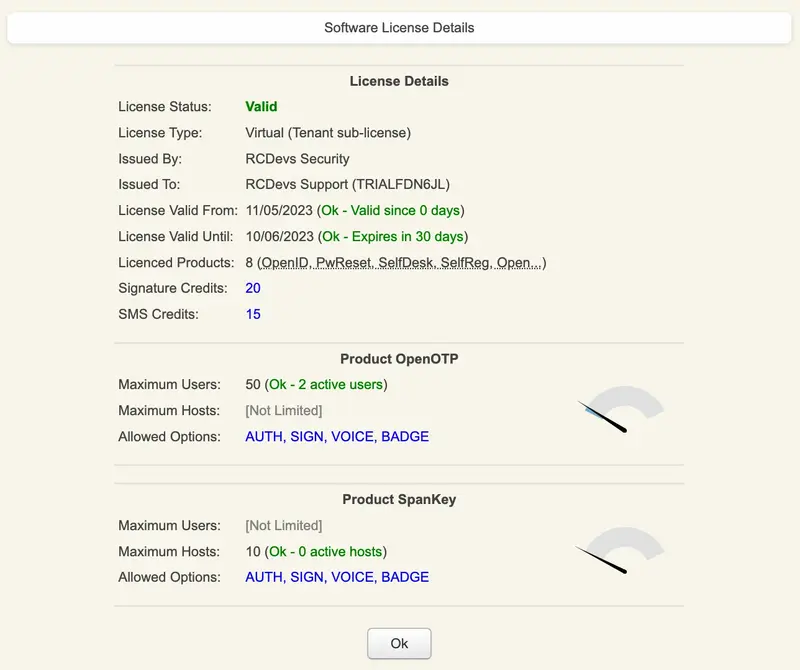Click the License Type label
Image resolution: width=800 pixels, height=670 pixels.
(x=160, y=133)
